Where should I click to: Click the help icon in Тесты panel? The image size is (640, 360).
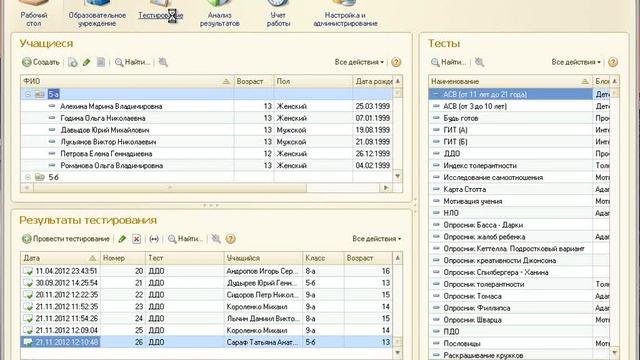pos(613,62)
